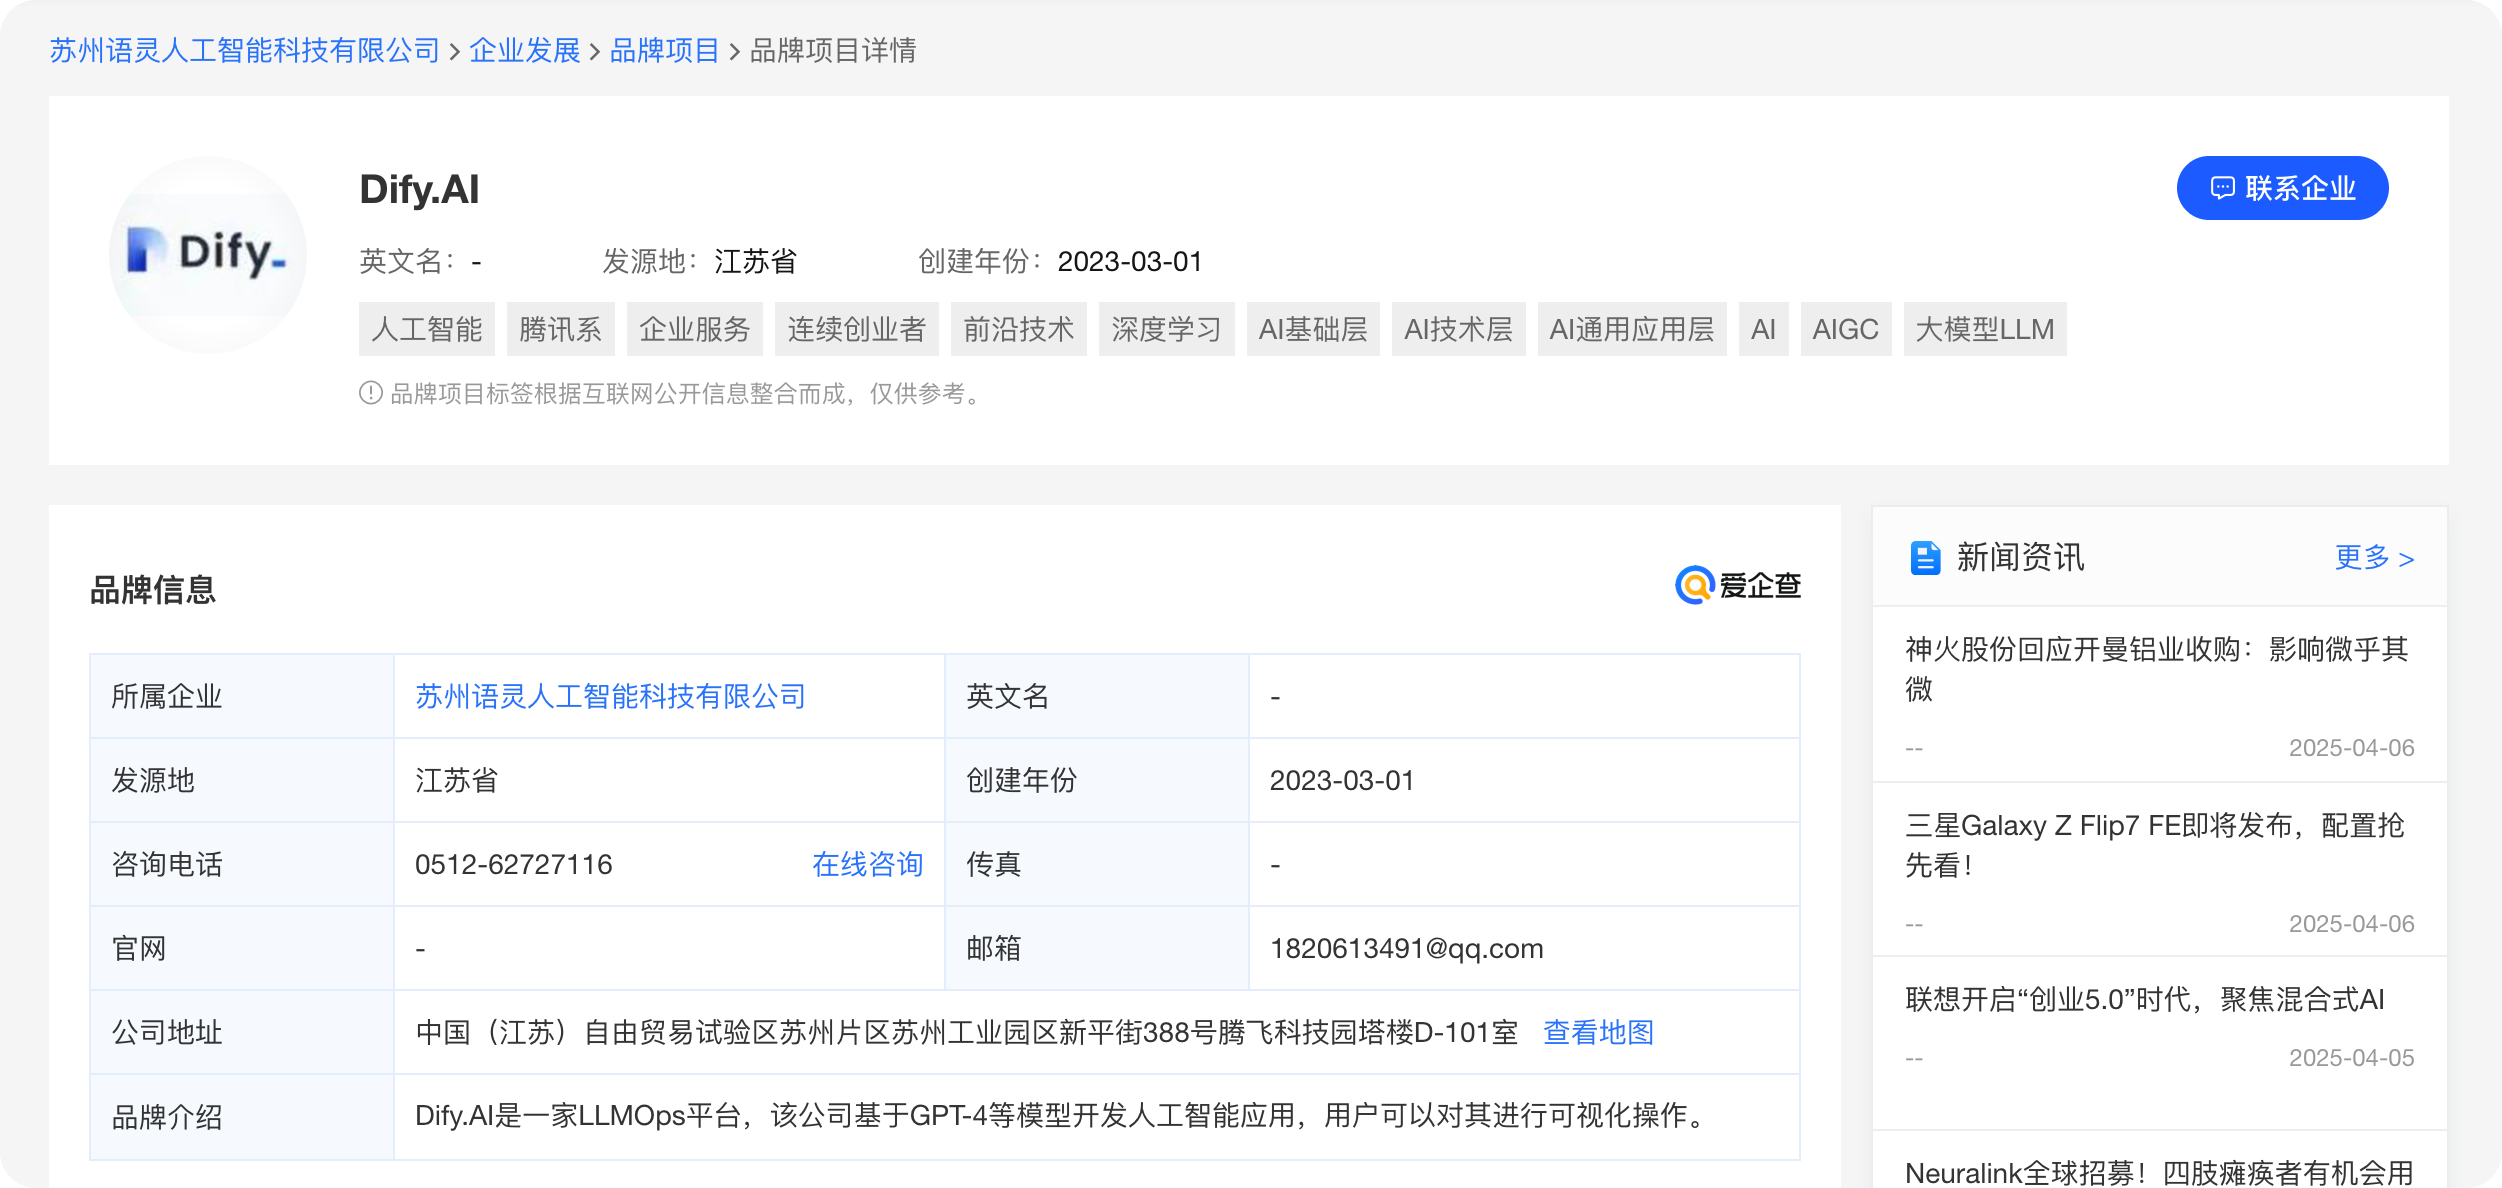Click 查看地图 beside the company address
This screenshot has height=1188, width=2502.
tap(1599, 1032)
